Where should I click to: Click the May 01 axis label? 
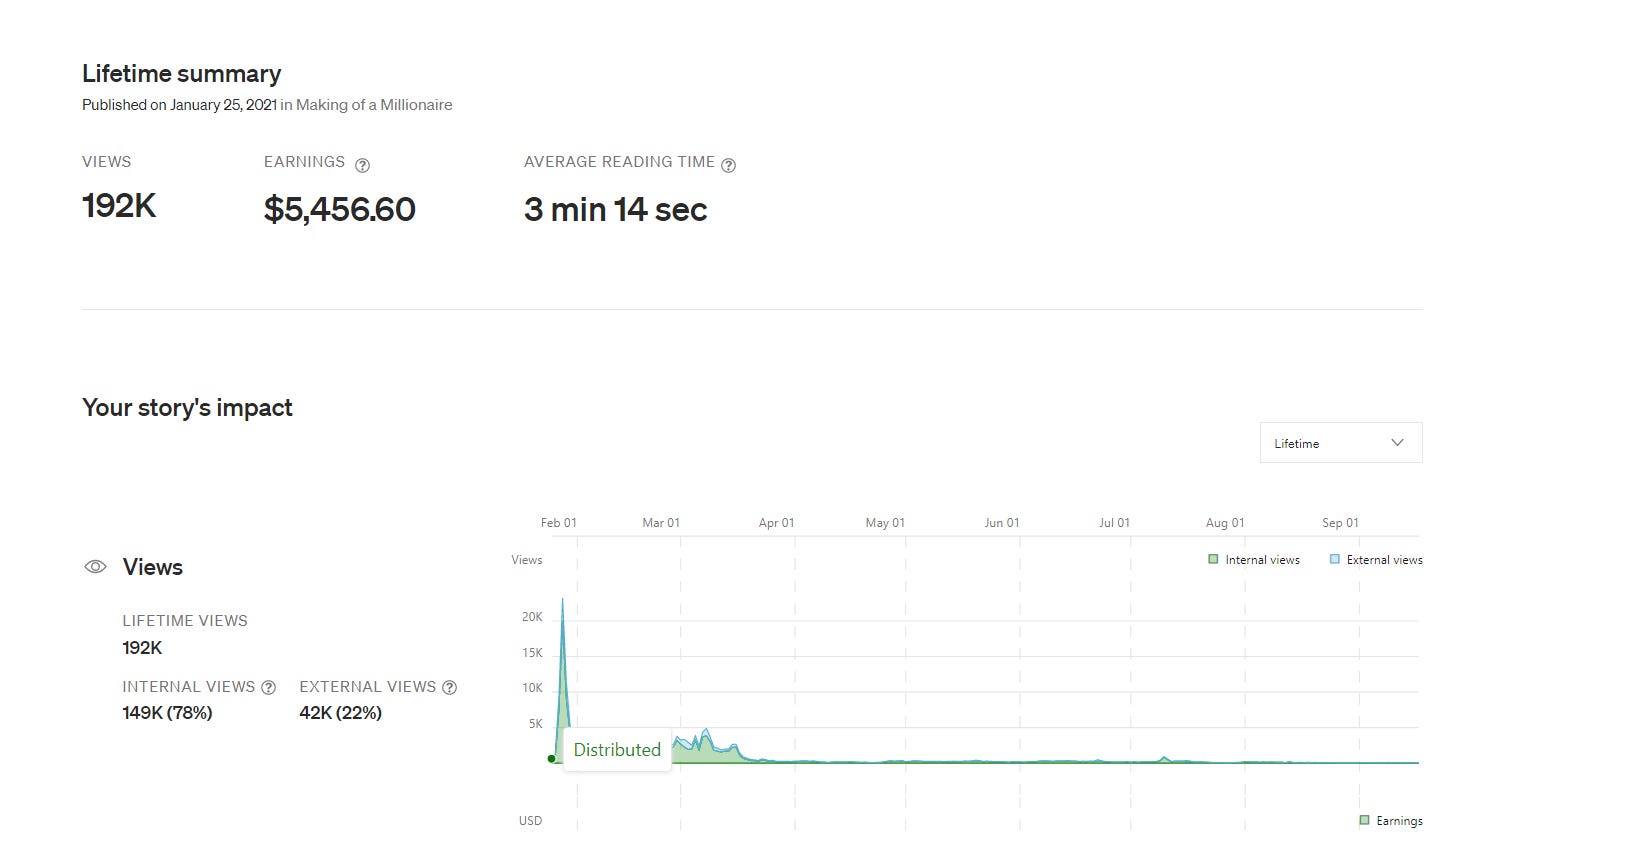pyautogui.click(x=885, y=523)
